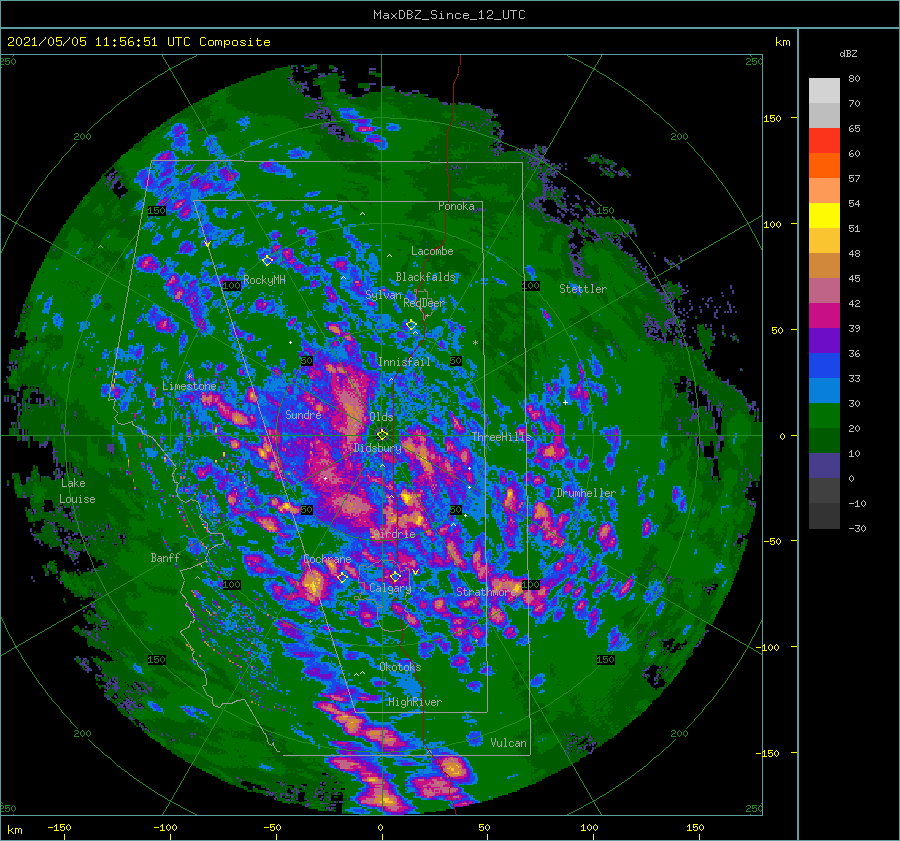
Task: Click the Okotoks label on the map
Action: tap(400, 667)
